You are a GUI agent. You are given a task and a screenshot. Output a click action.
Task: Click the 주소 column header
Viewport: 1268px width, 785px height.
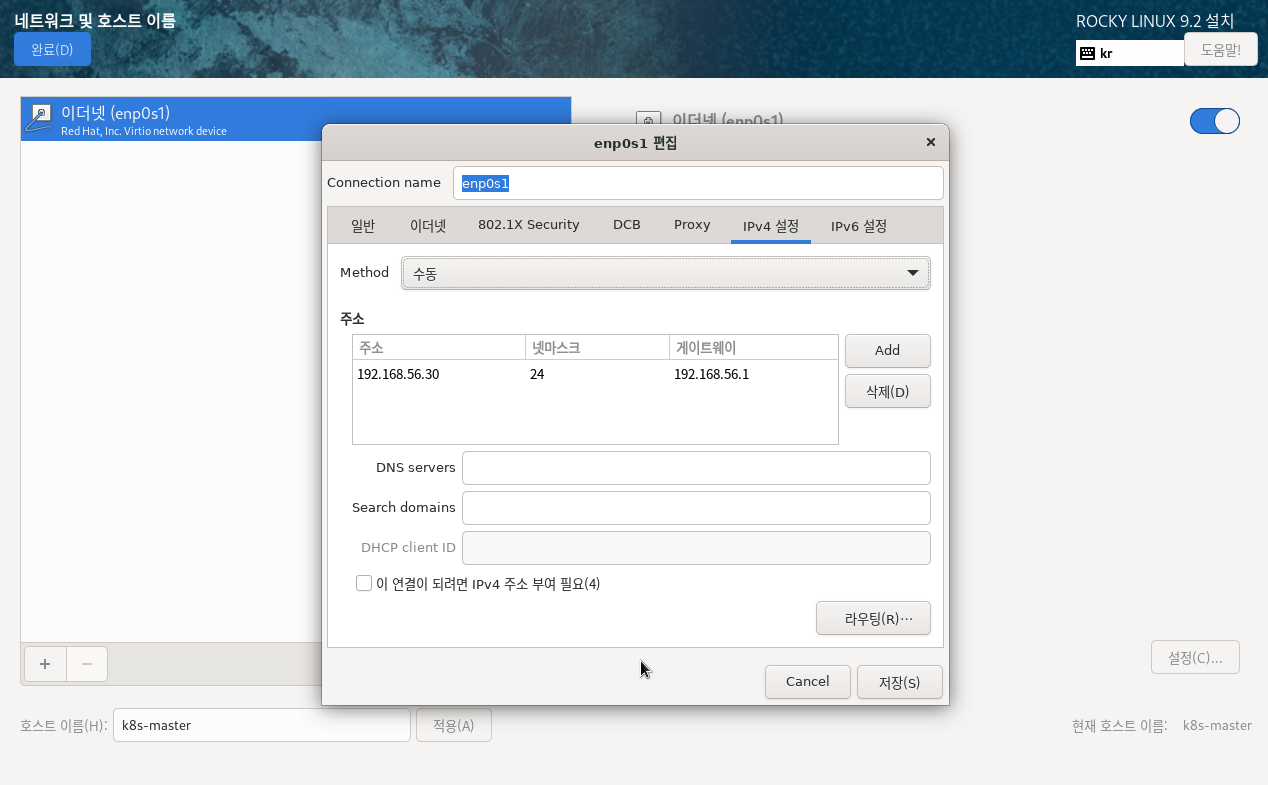439,348
